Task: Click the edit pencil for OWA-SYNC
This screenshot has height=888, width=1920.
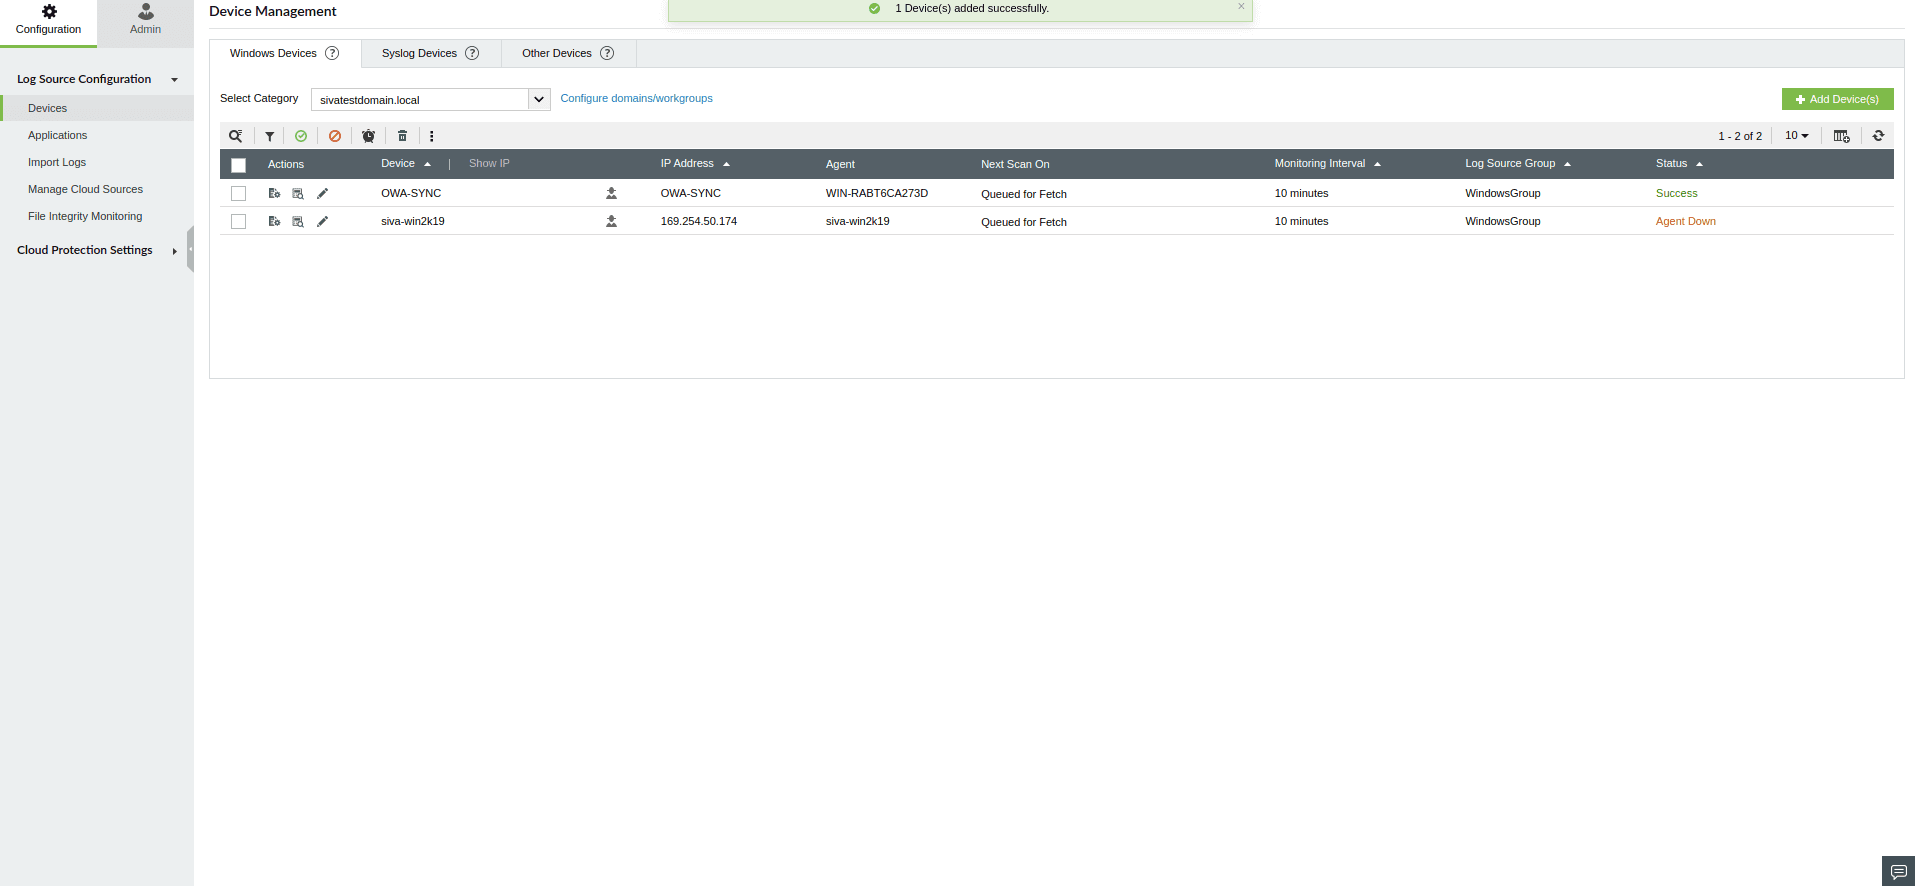Action: 322,193
